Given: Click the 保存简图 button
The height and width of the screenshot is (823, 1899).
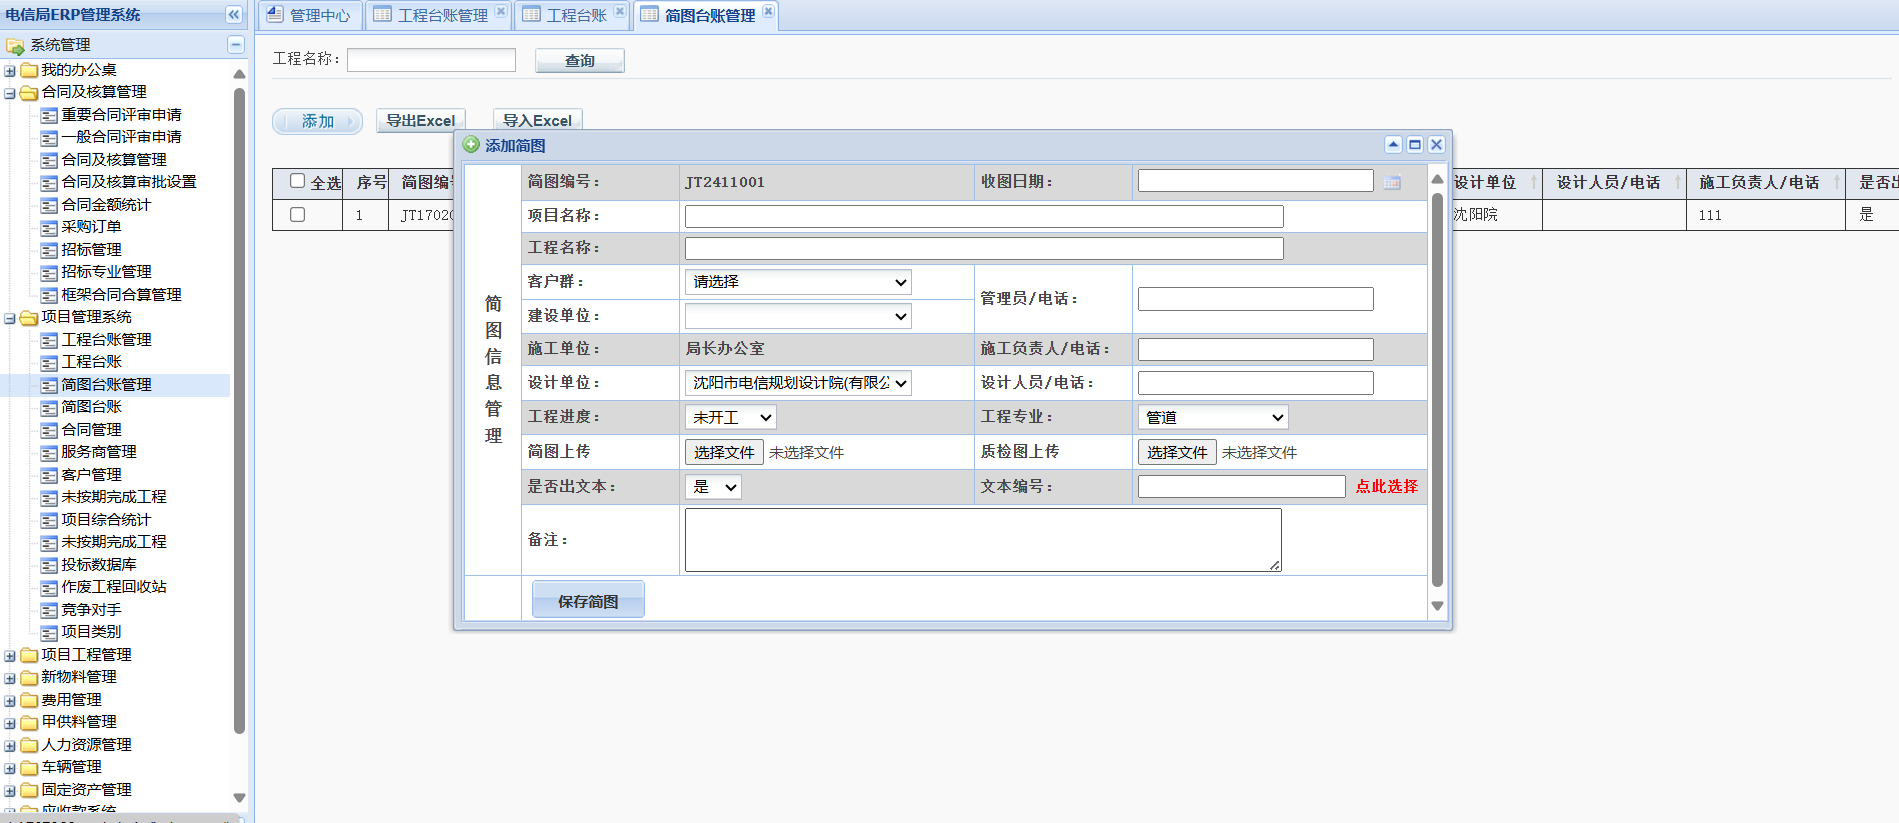Looking at the screenshot, I should pos(588,601).
